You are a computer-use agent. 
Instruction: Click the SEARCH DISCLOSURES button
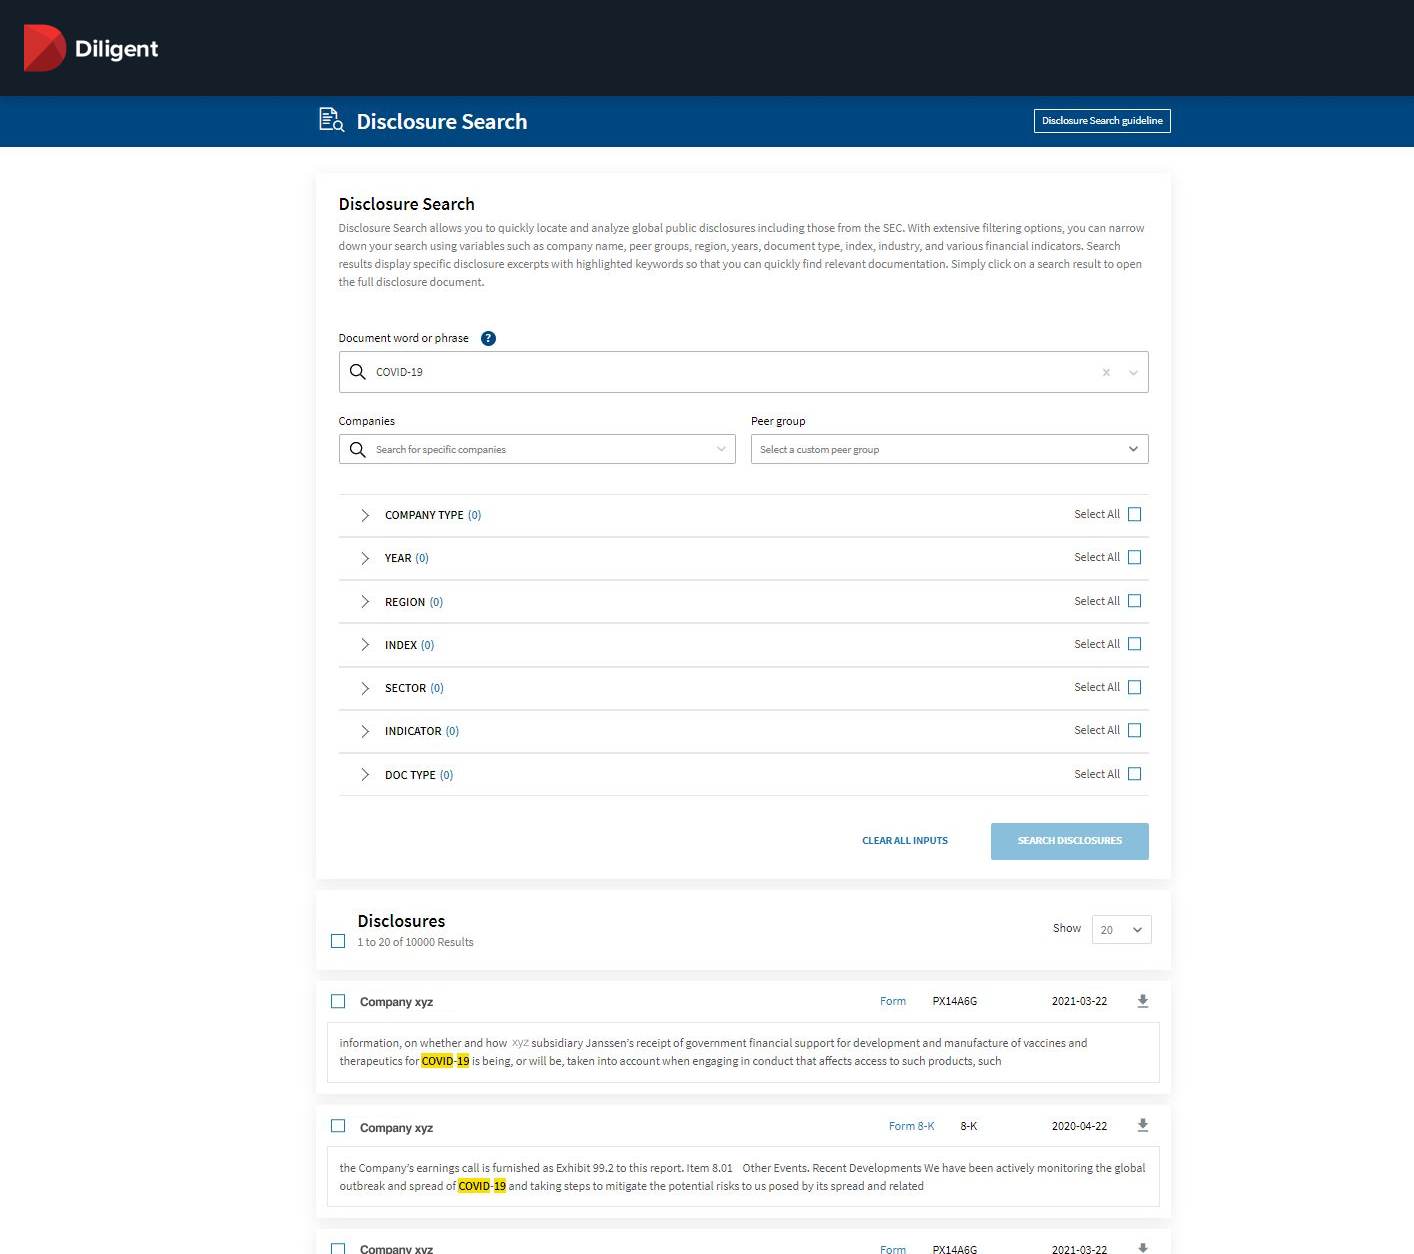1069,841
